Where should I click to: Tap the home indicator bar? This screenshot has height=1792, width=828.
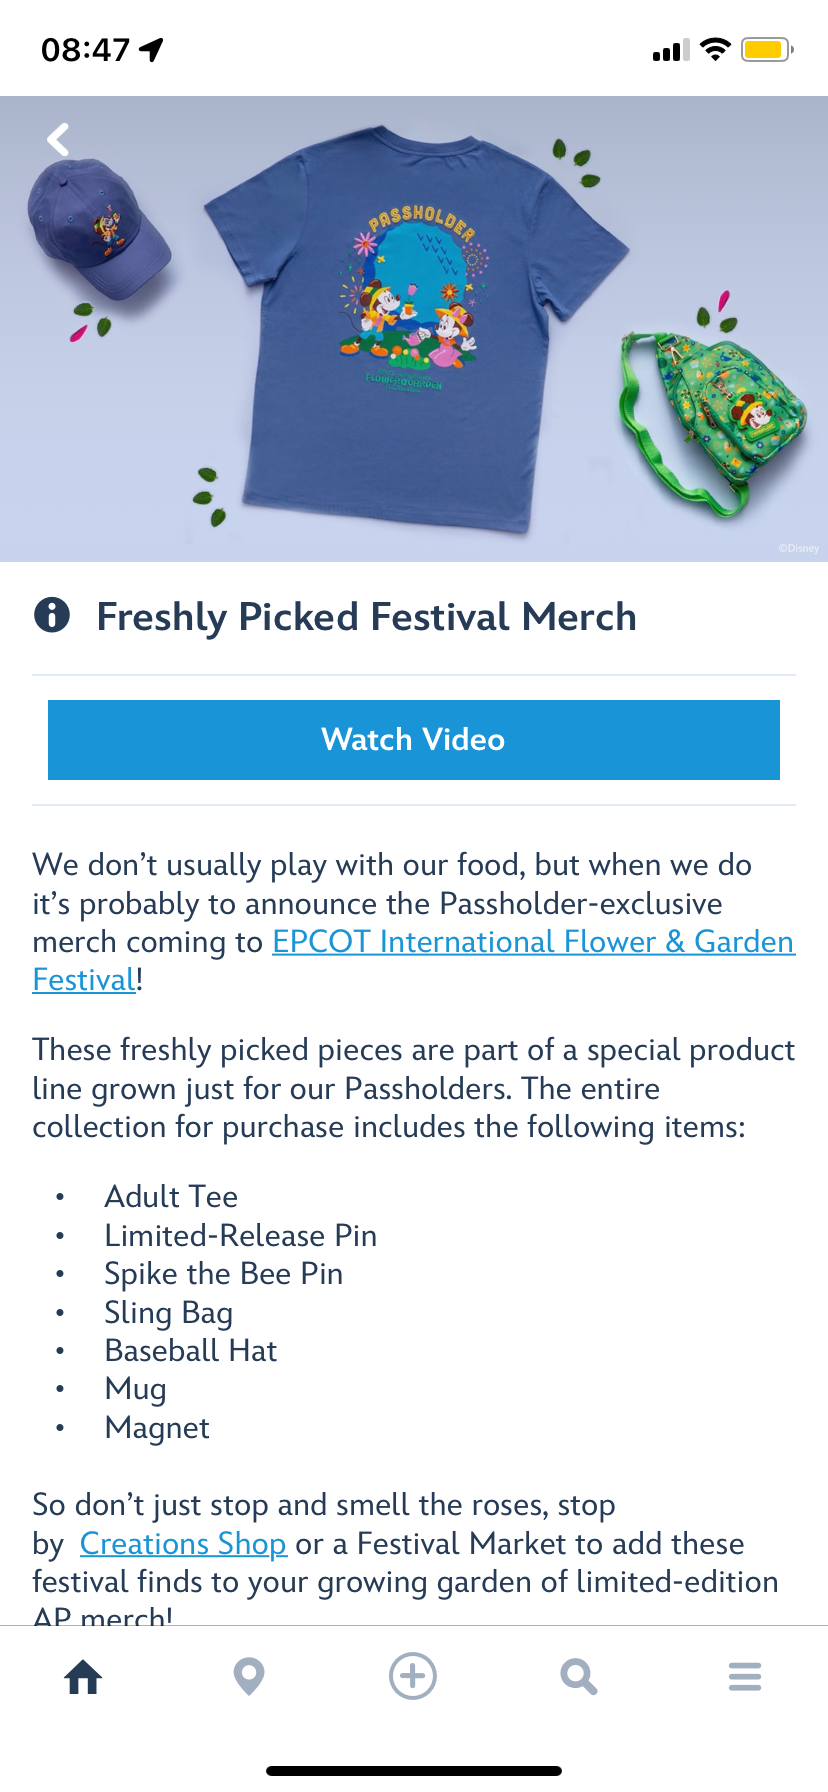pos(414,1771)
